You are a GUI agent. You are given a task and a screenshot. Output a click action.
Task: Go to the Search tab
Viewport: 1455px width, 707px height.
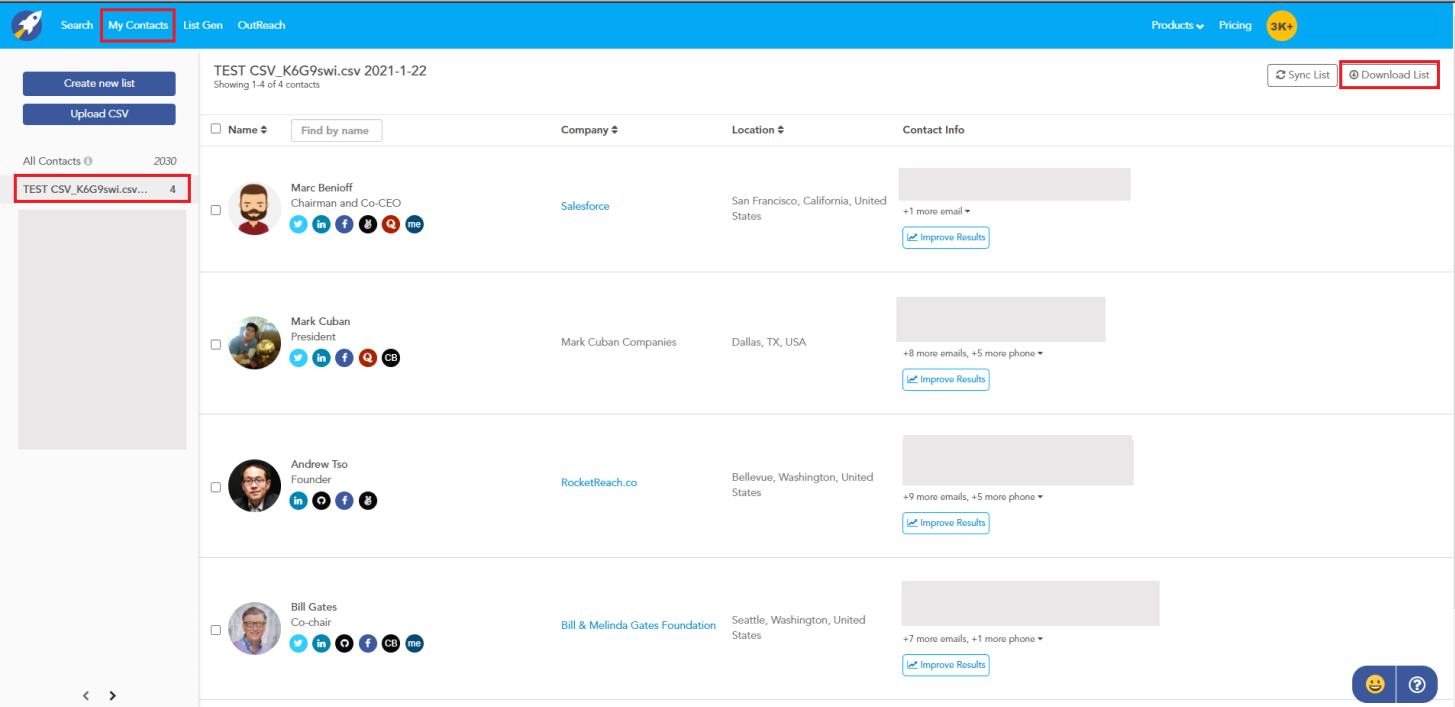[x=77, y=25]
